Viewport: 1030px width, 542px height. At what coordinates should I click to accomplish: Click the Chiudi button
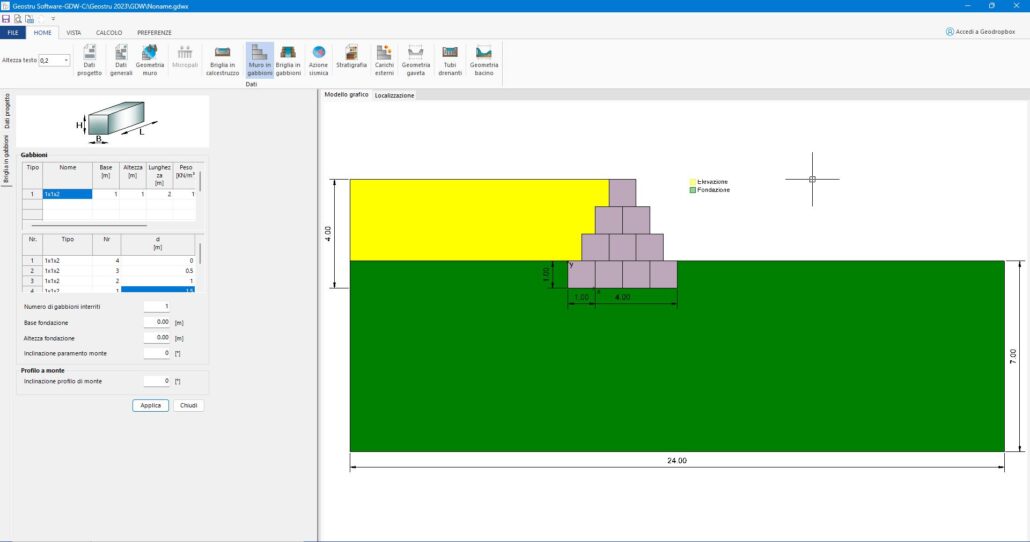coord(188,405)
